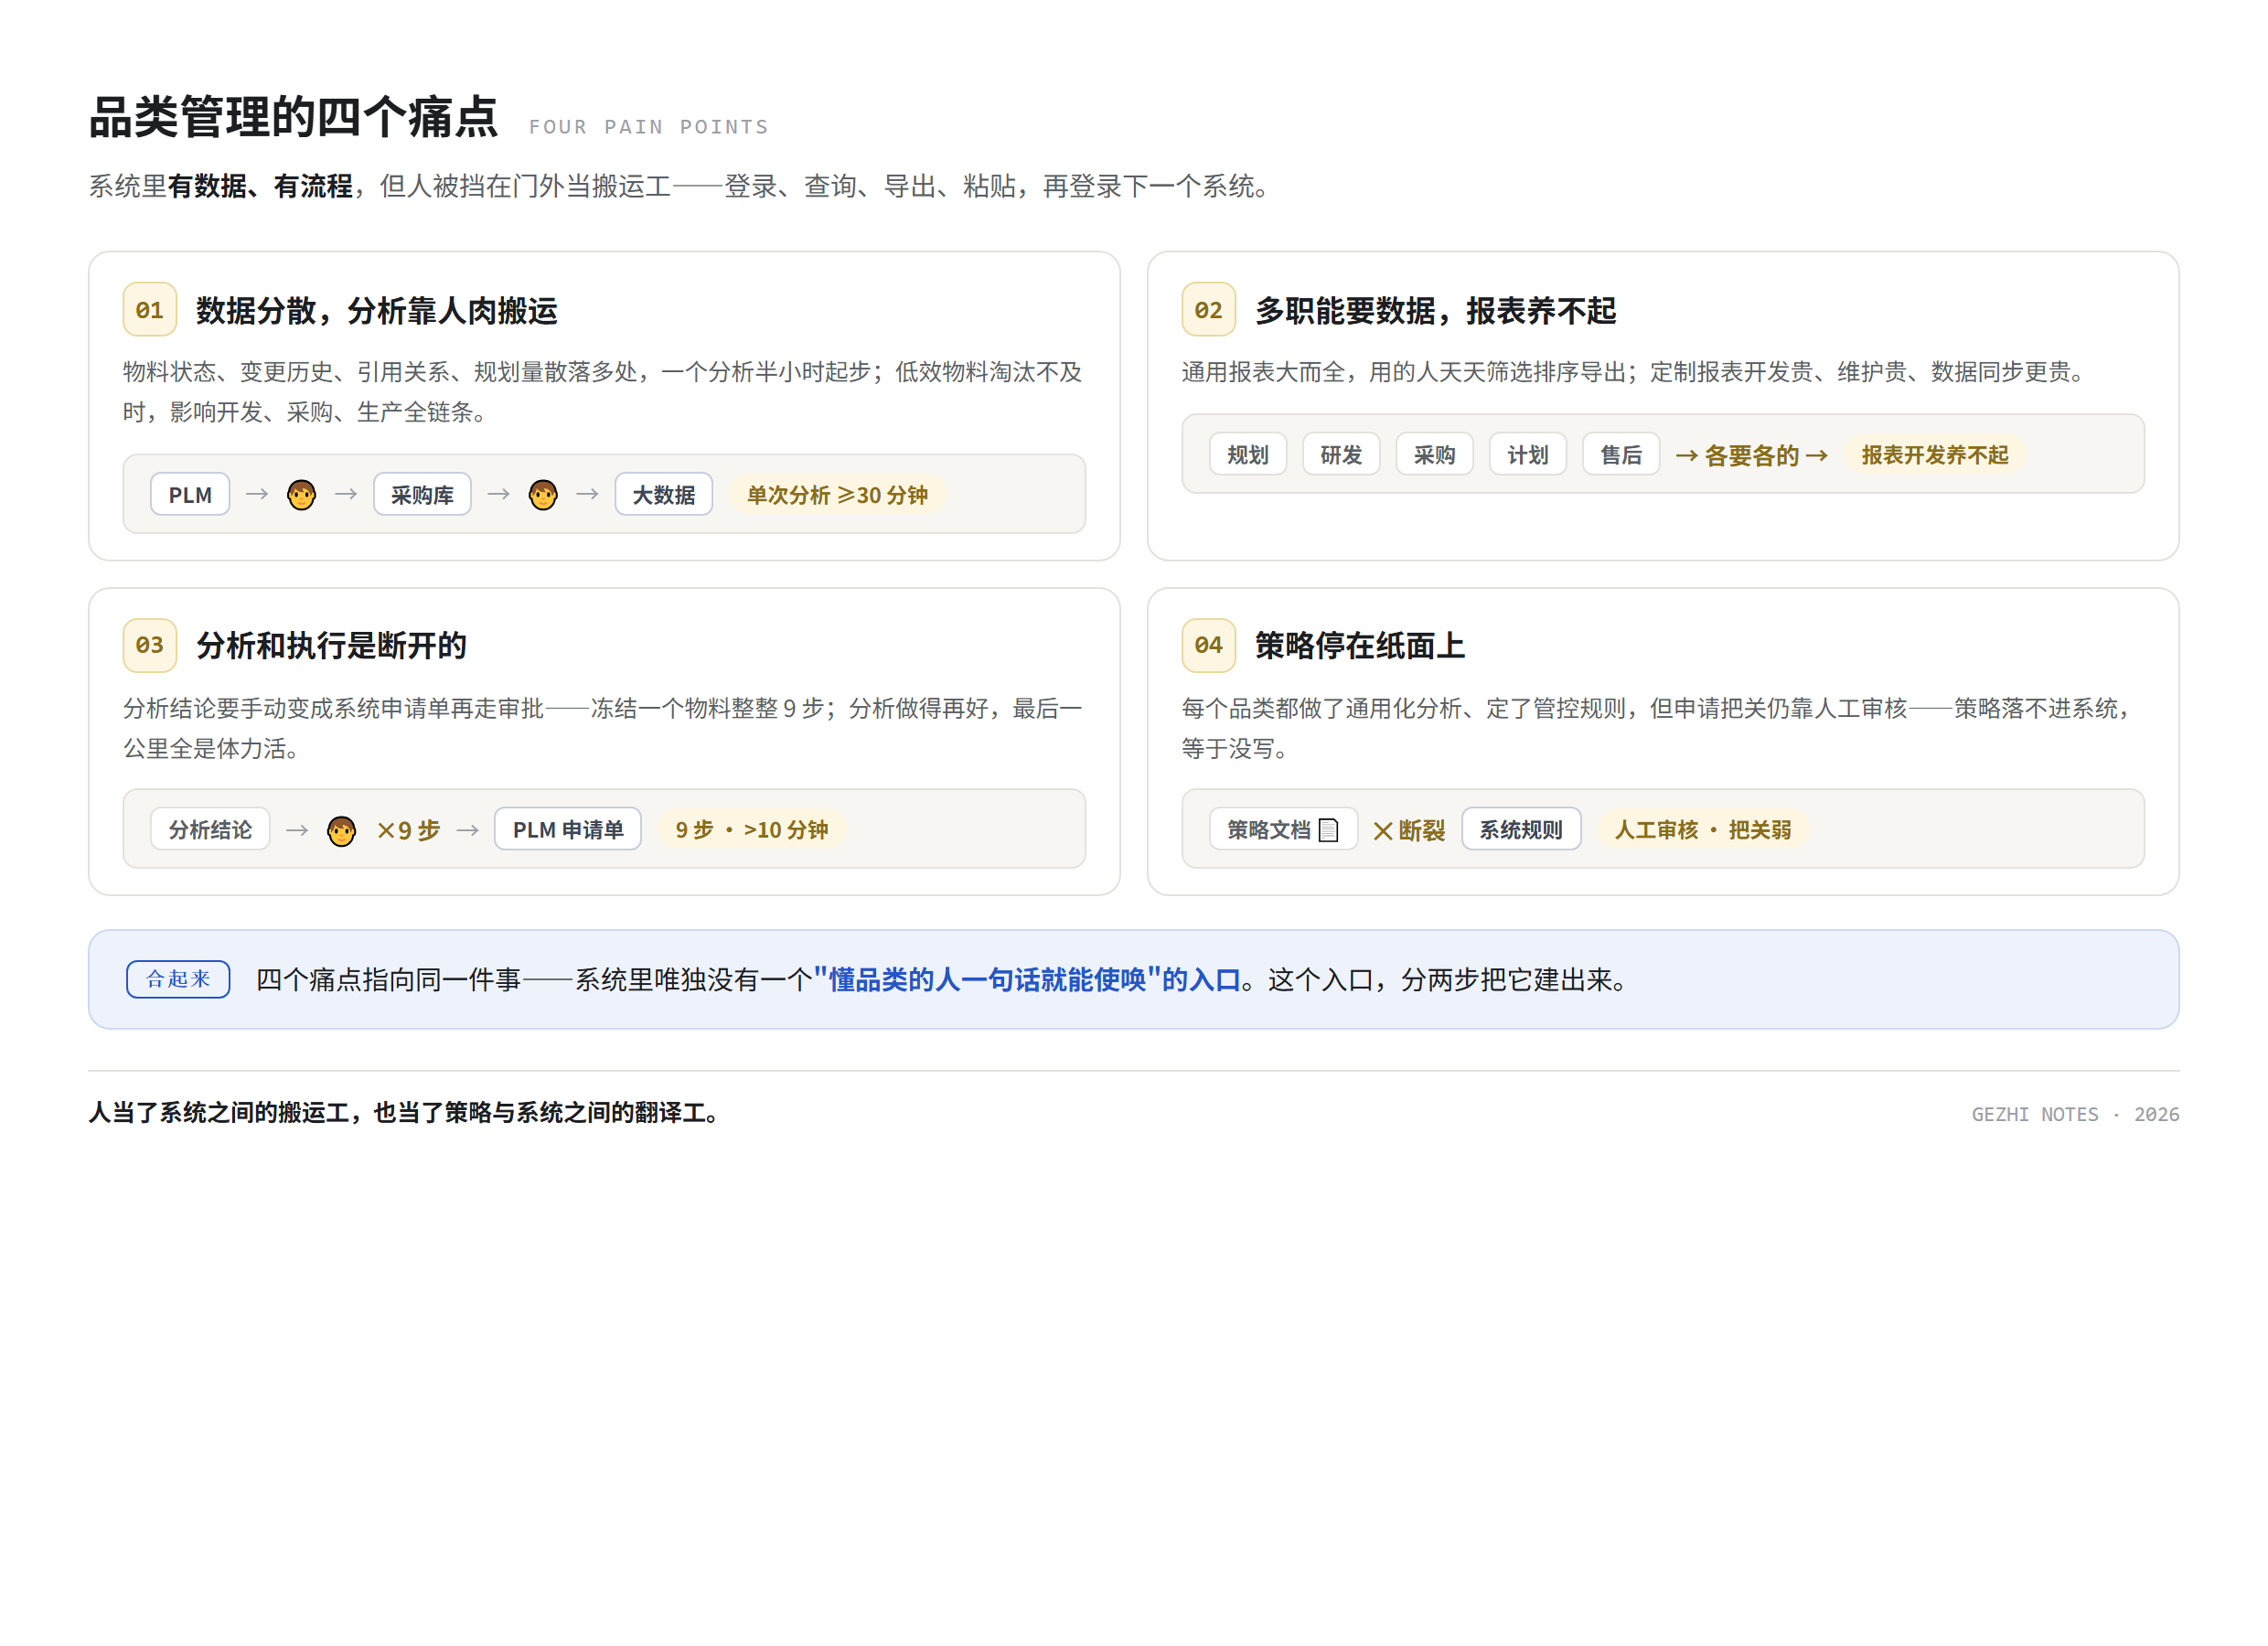Click the person emoji after 分析结论 chip

coord(341,830)
